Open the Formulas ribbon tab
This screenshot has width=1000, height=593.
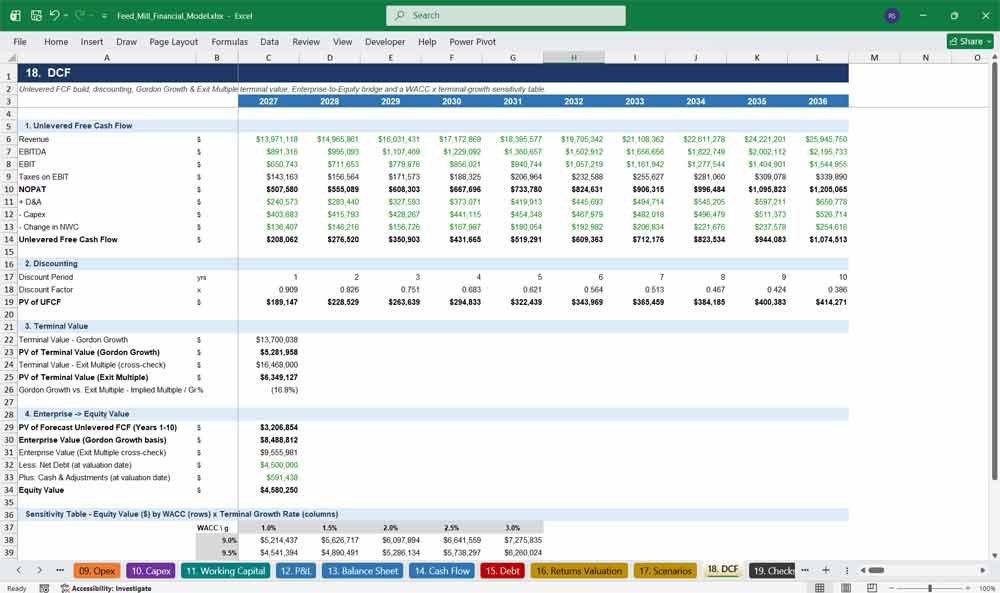point(230,41)
